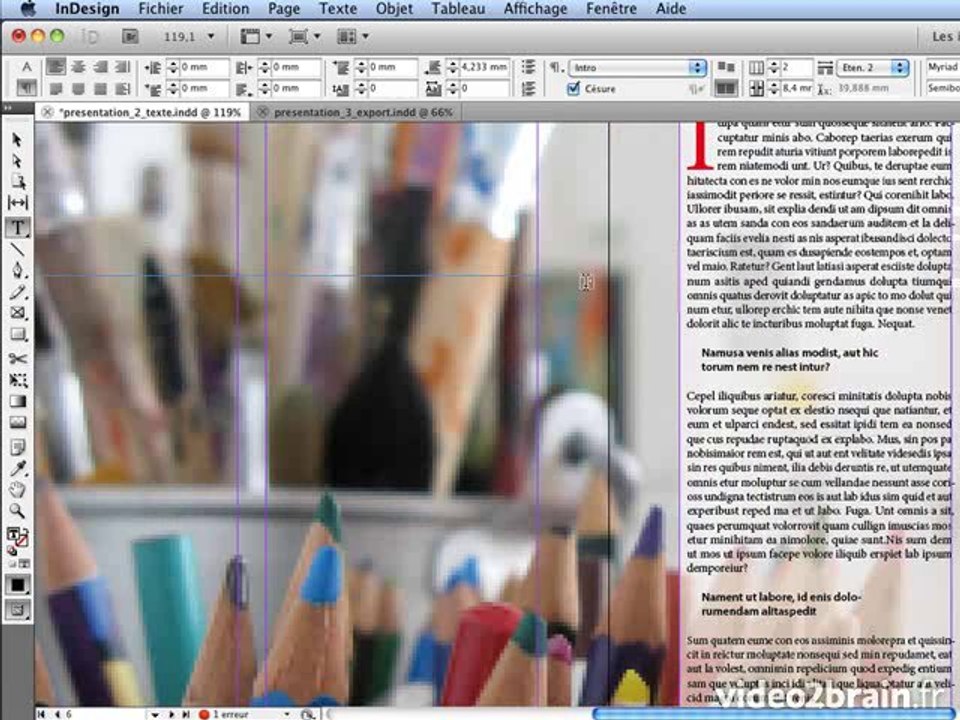
Task: Open the Objet menu
Action: pyautogui.click(x=394, y=9)
